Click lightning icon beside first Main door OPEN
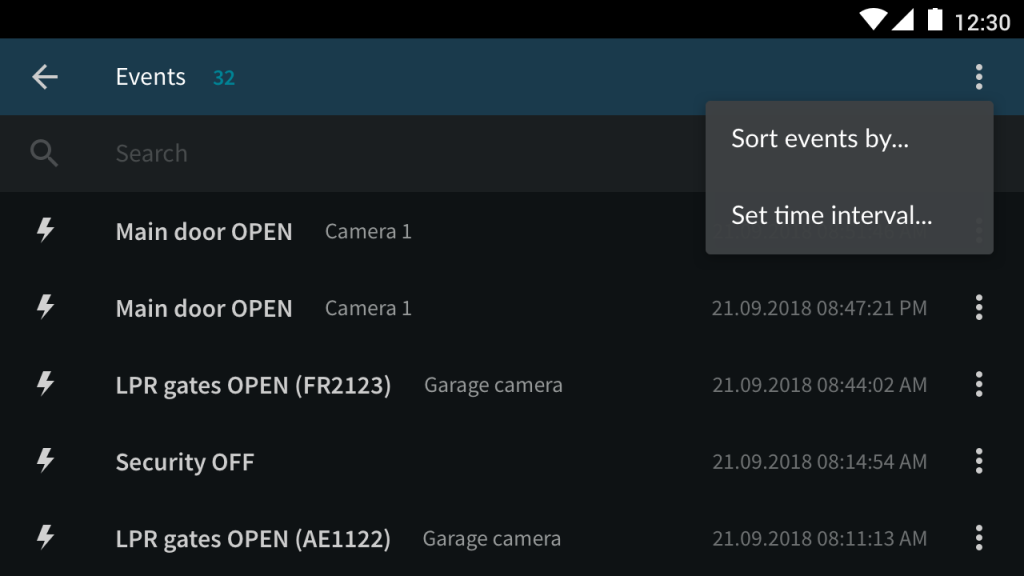 pyautogui.click(x=45, y=230)
